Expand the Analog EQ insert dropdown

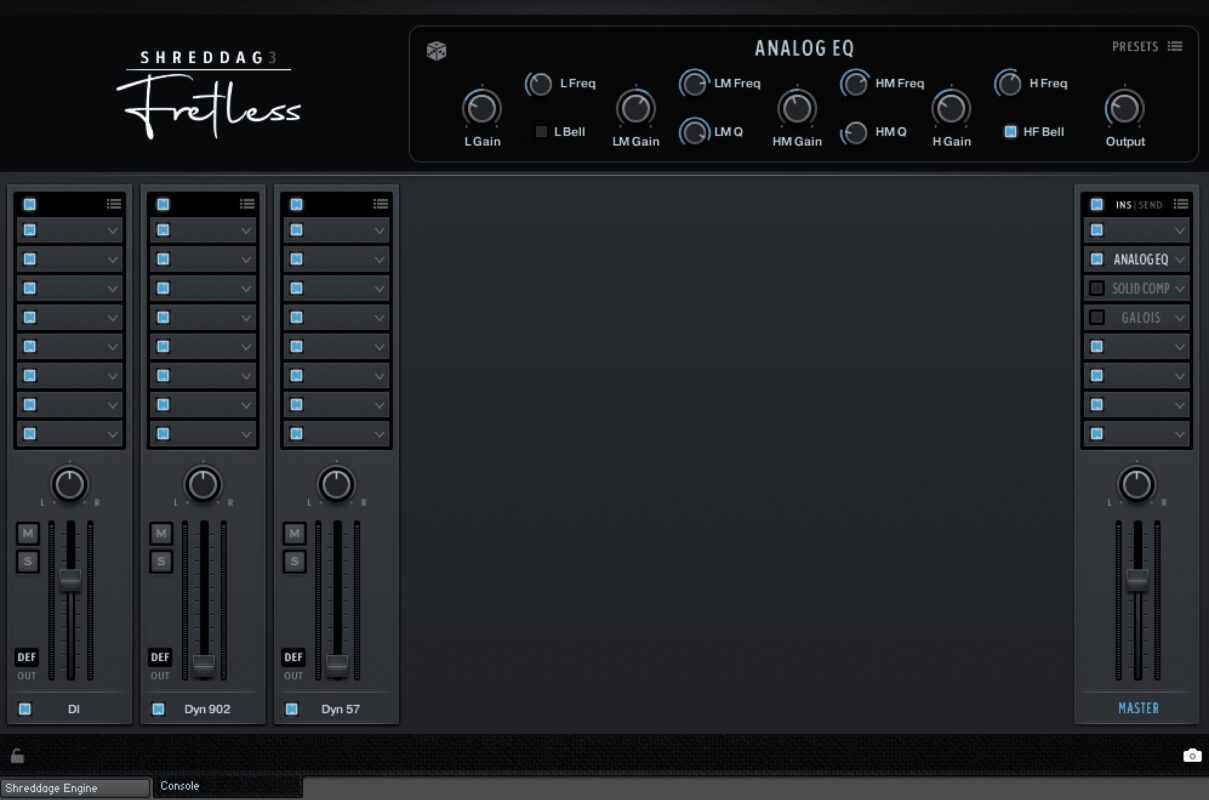pos(1180,260)
